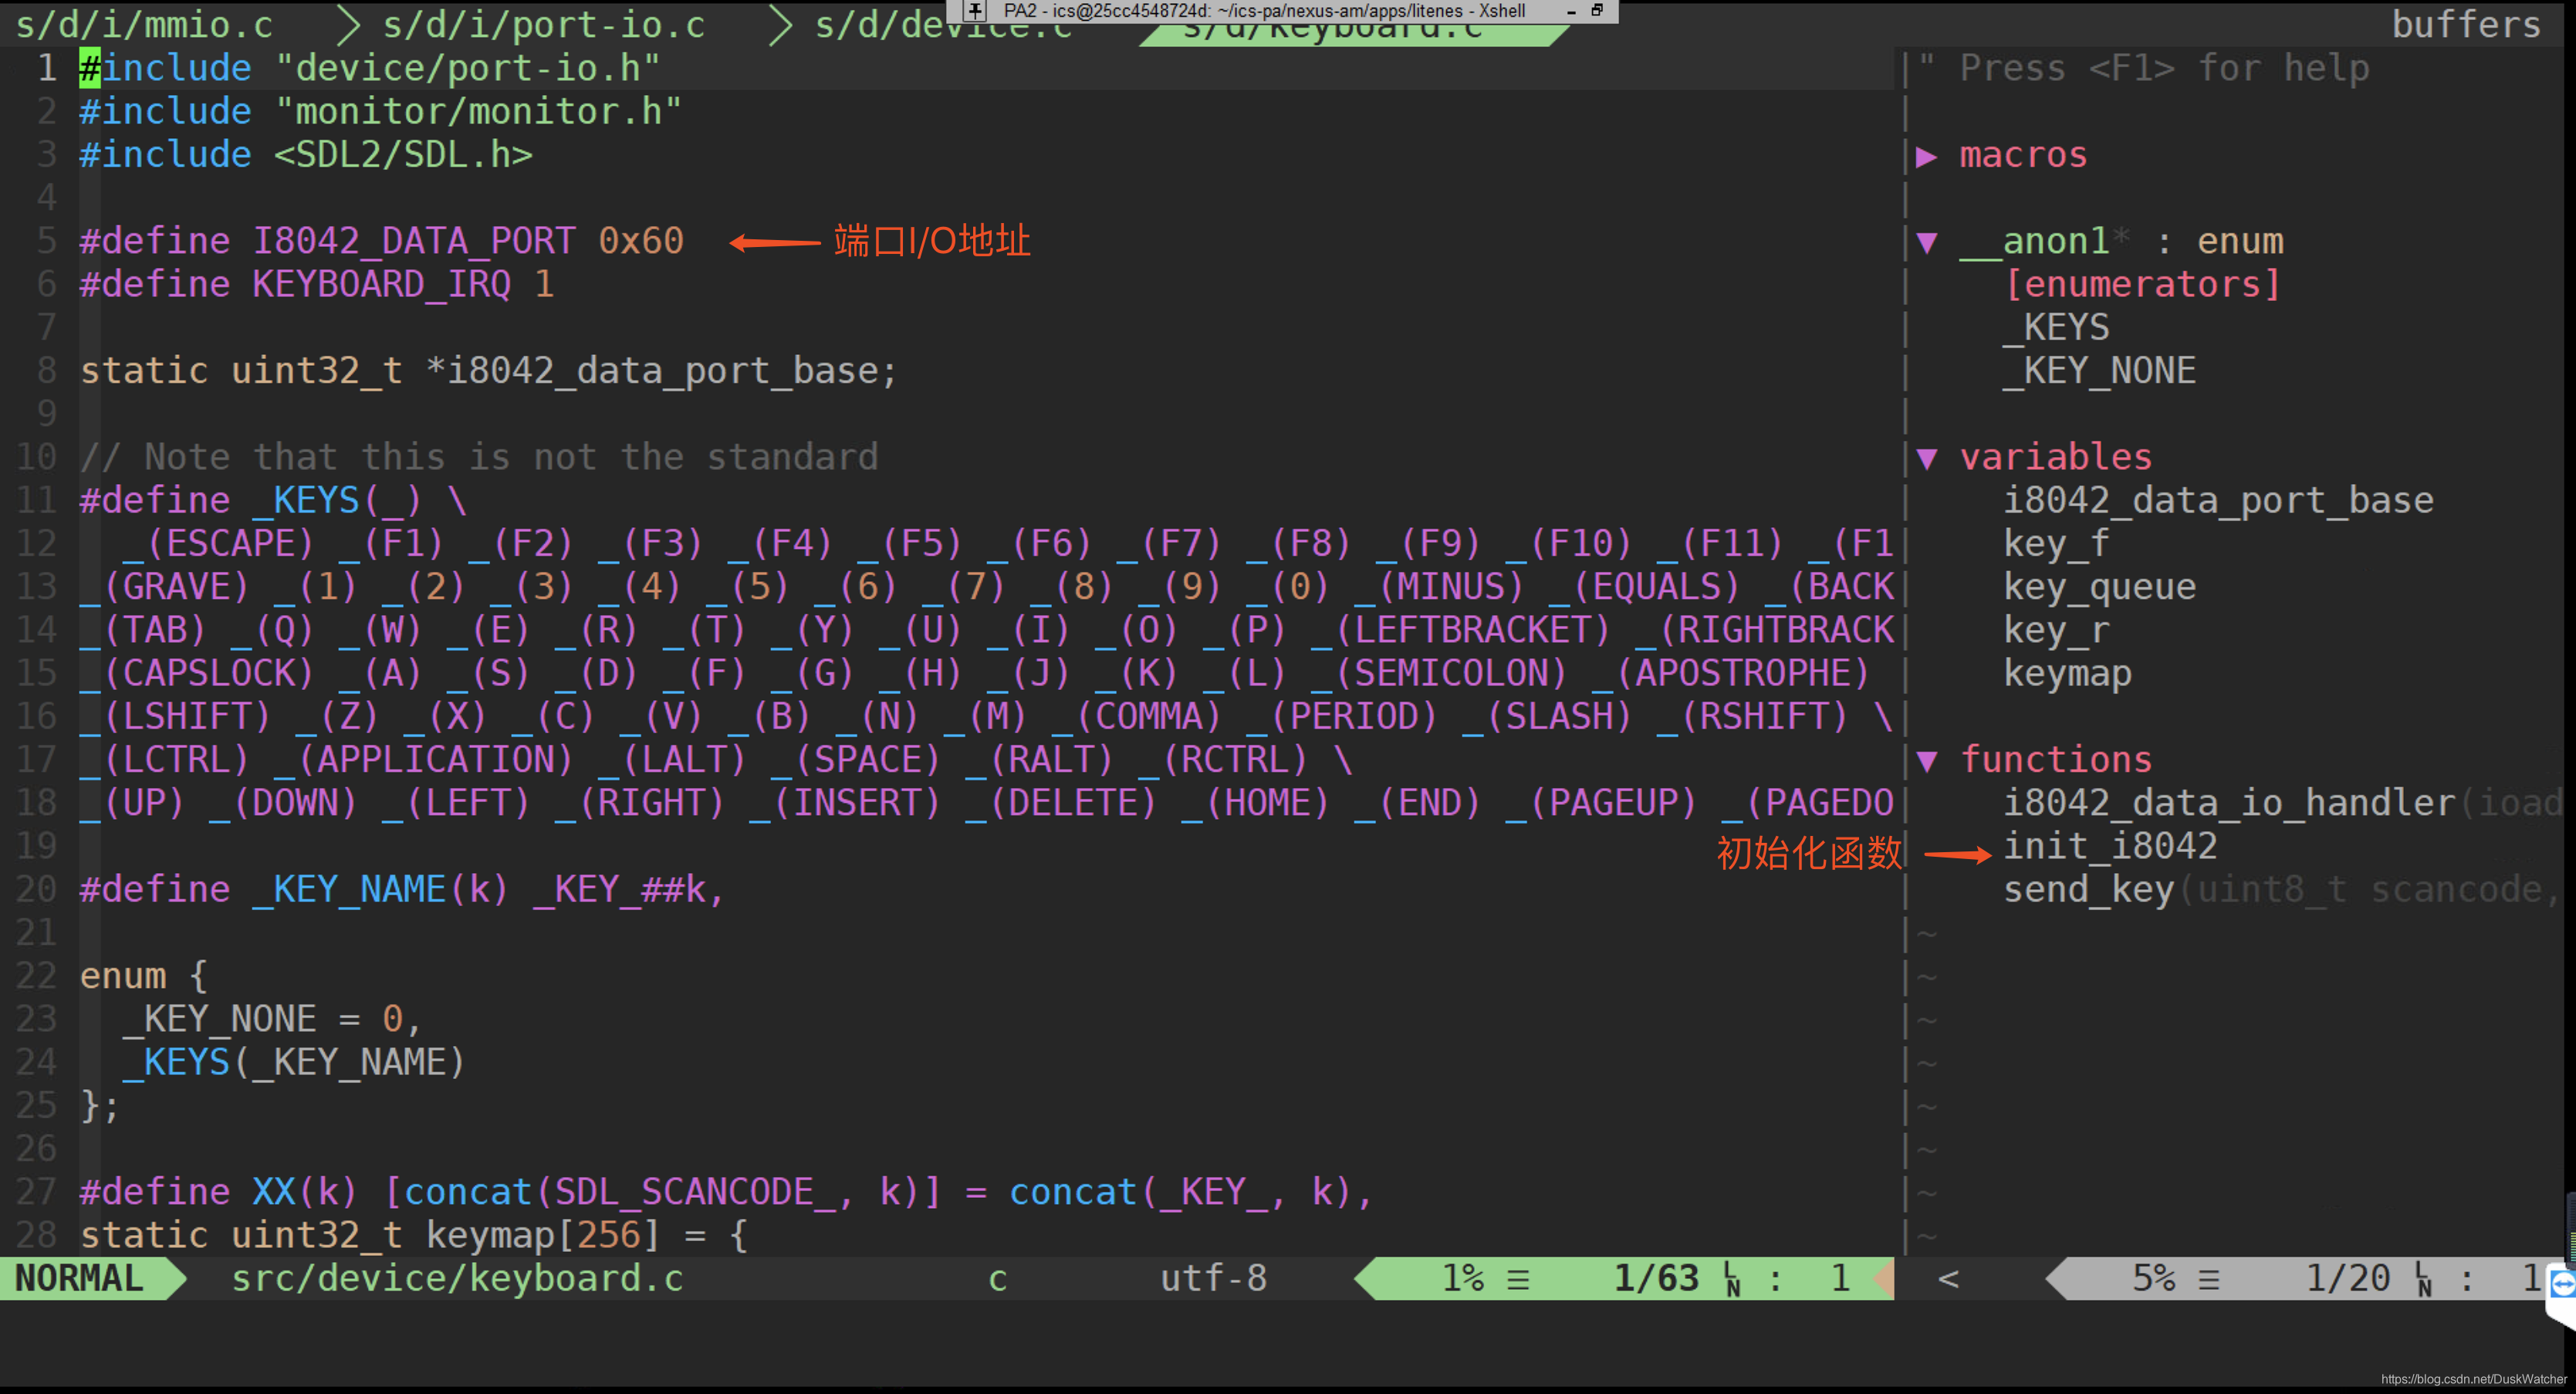
Task: Click the less-than symbol in tagbar statusline
Action: (1948, 1279)
